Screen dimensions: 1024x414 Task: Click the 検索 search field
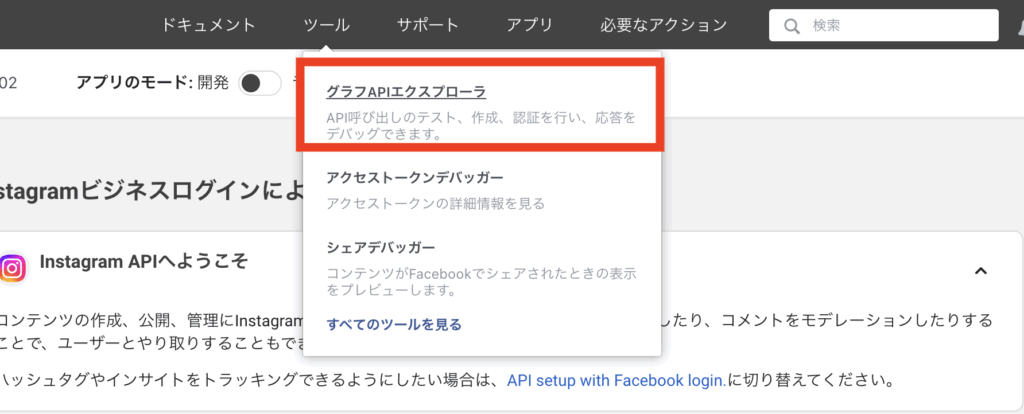[x=884, y=25]
